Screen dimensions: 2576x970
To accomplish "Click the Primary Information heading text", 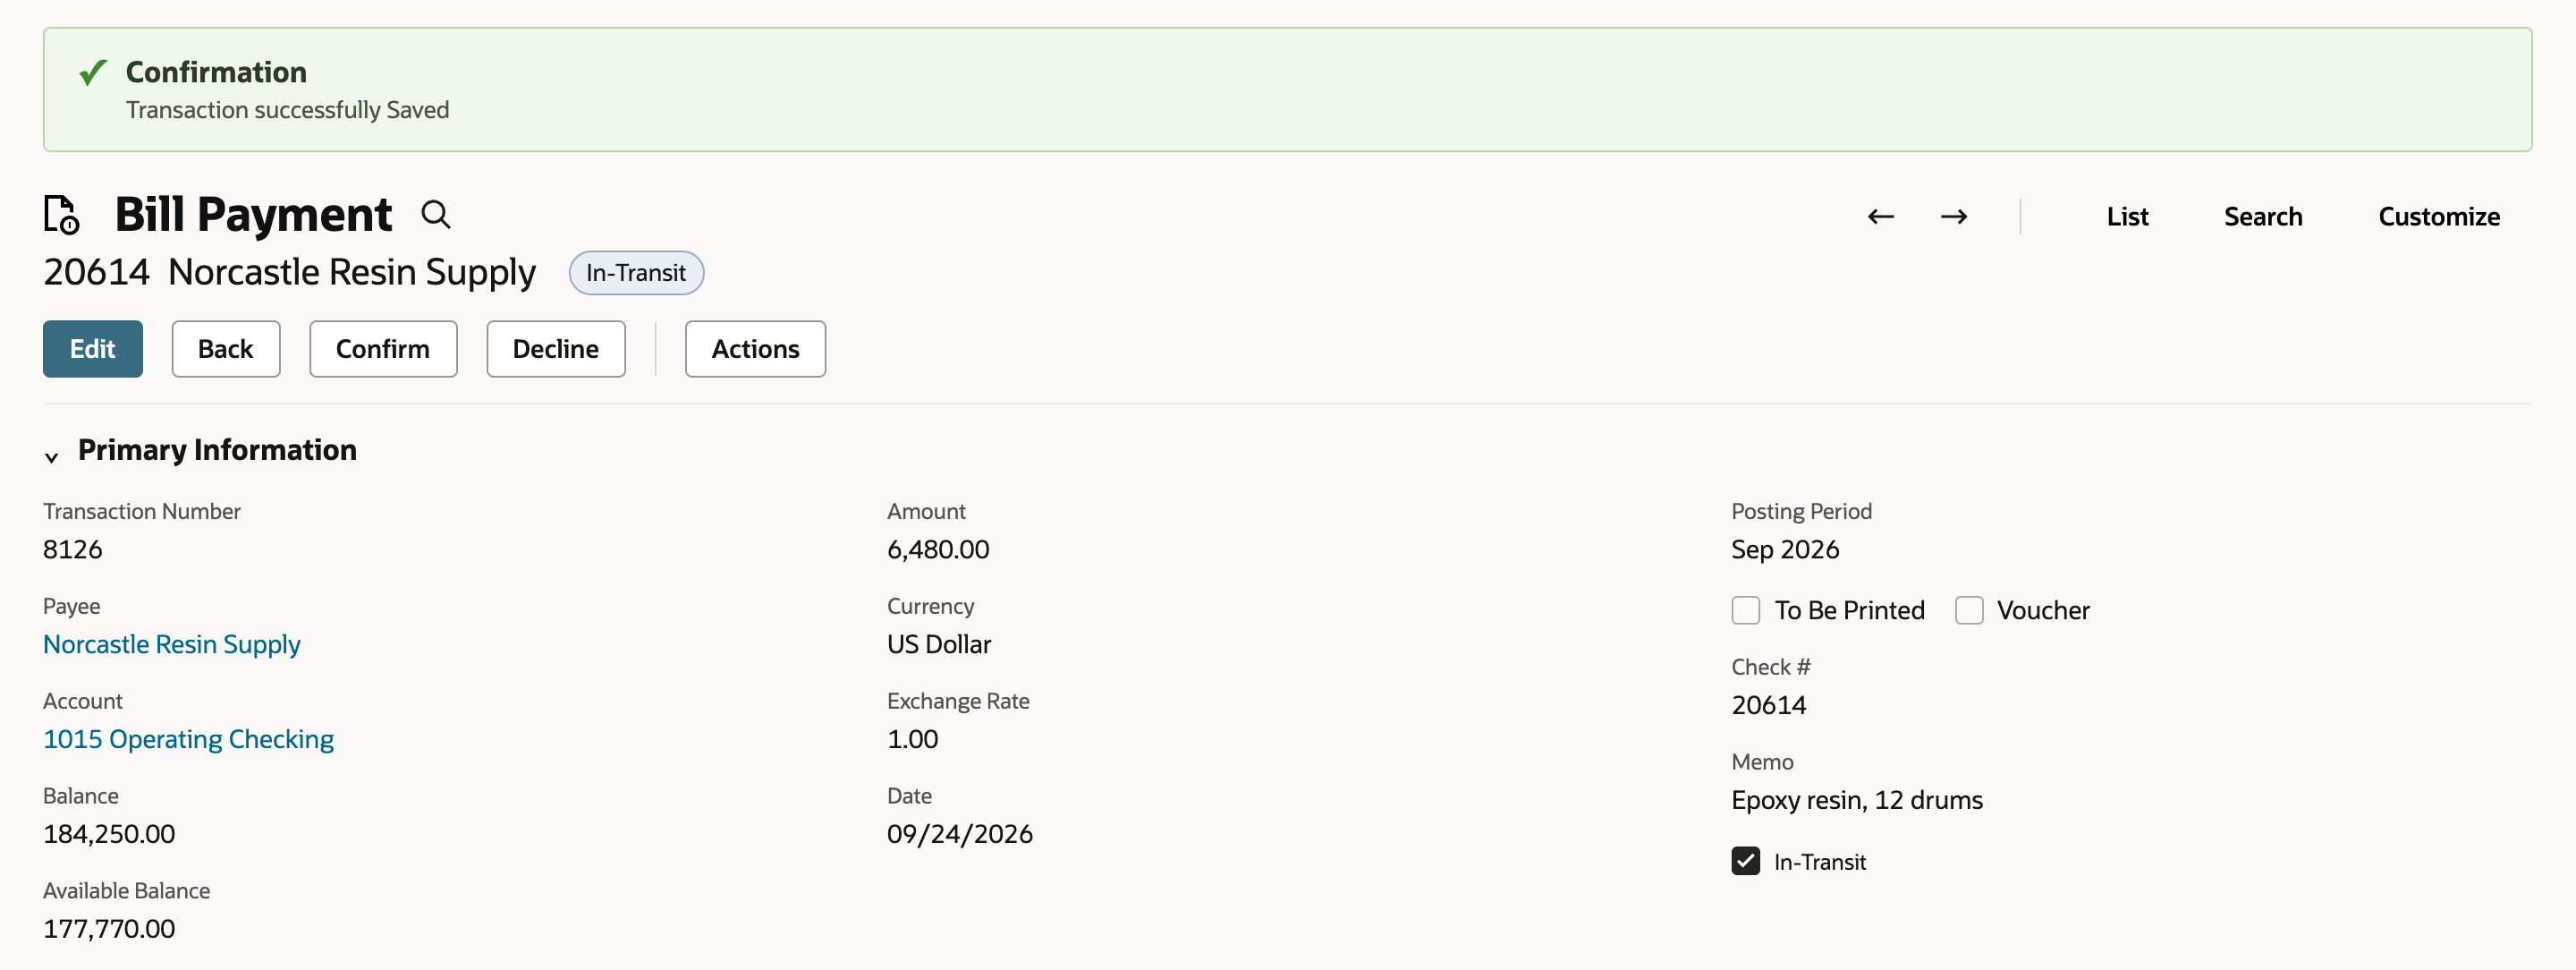I will tap(217, 451).
